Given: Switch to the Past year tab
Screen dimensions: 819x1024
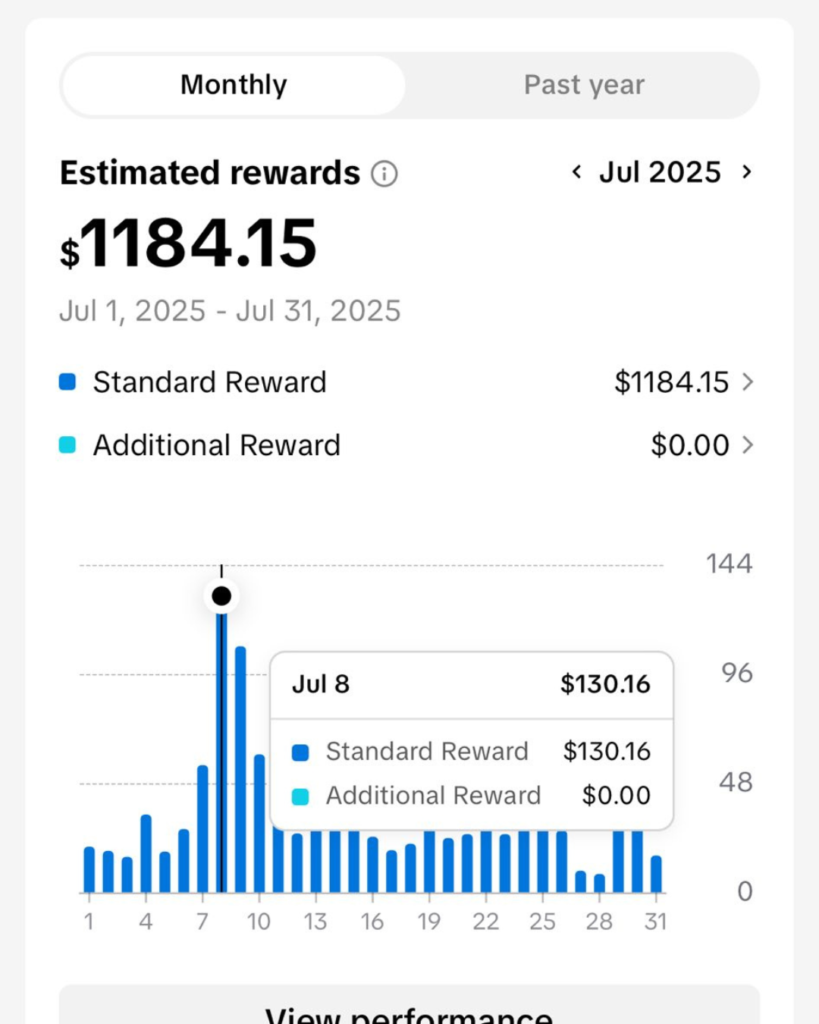Looking at the screenshot, I should click(584, 85).
